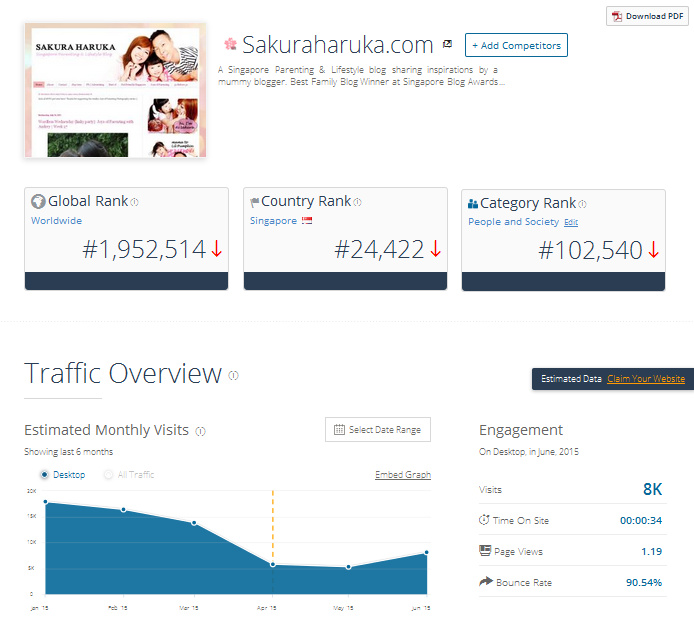Select the All Traffic radio button
This screenshot has width=694, height=630.
(108, 475)
